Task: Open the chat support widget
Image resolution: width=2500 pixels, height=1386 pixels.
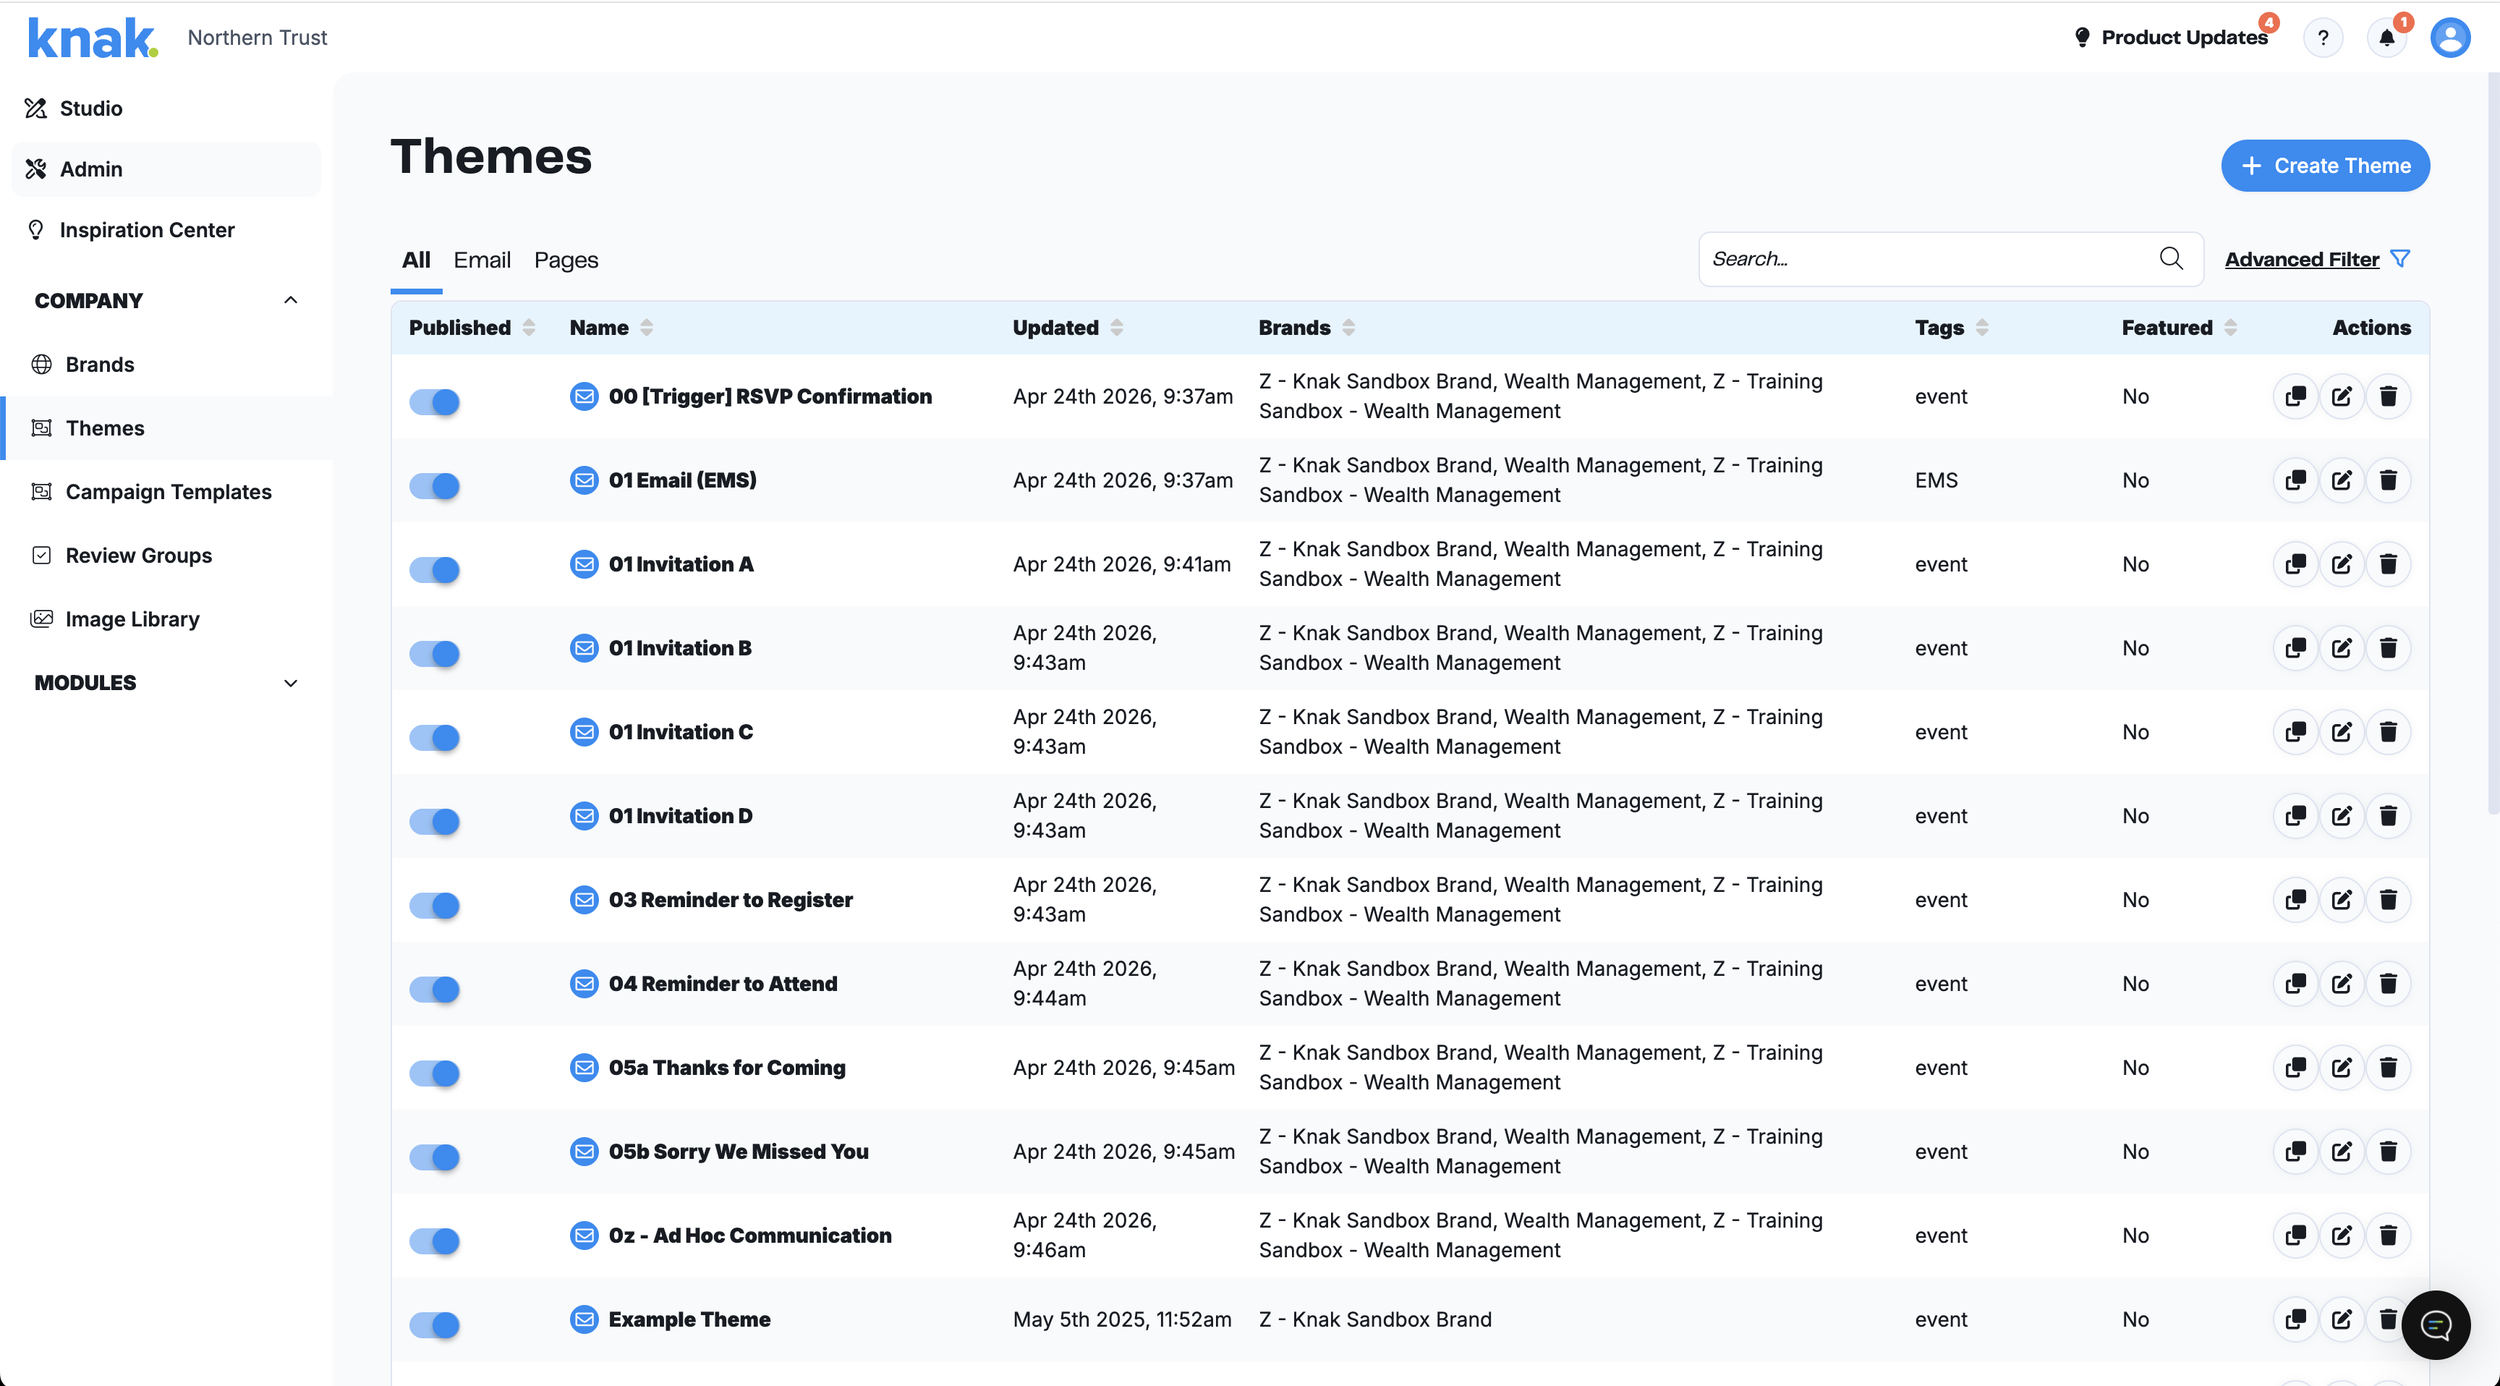Action: pos(2436,1326)
